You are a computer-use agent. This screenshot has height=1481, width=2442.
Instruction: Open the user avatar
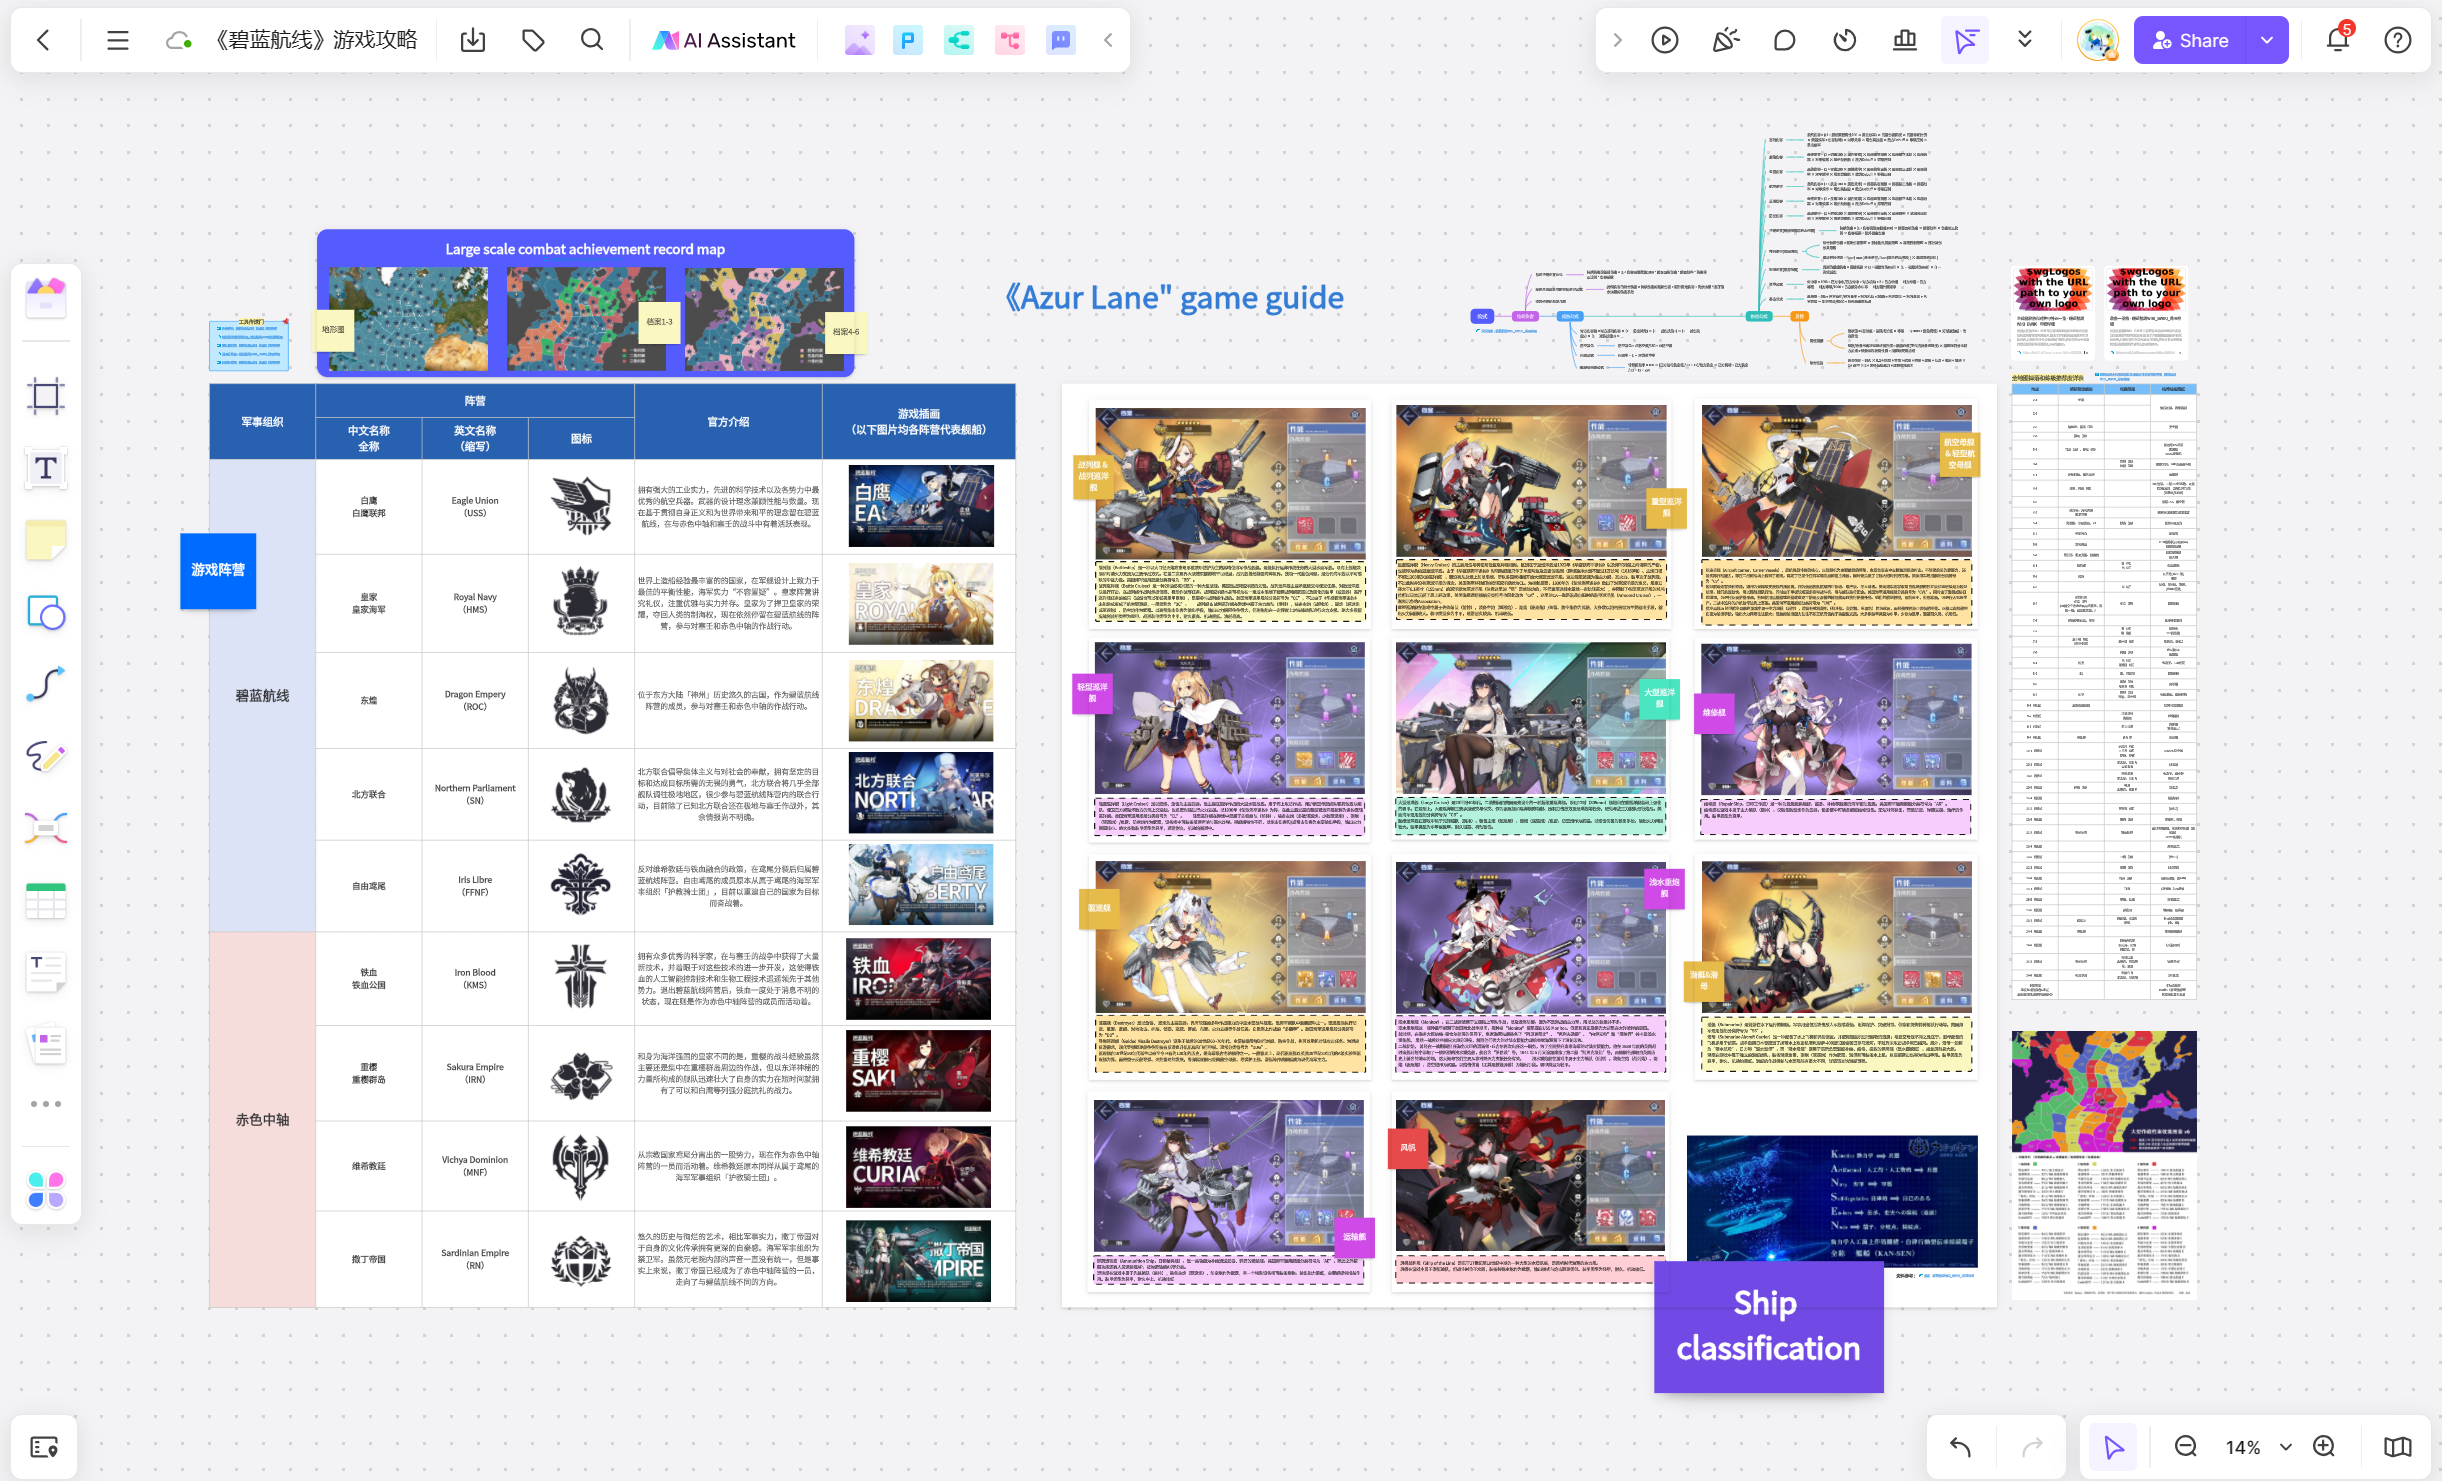[2097, 40]
